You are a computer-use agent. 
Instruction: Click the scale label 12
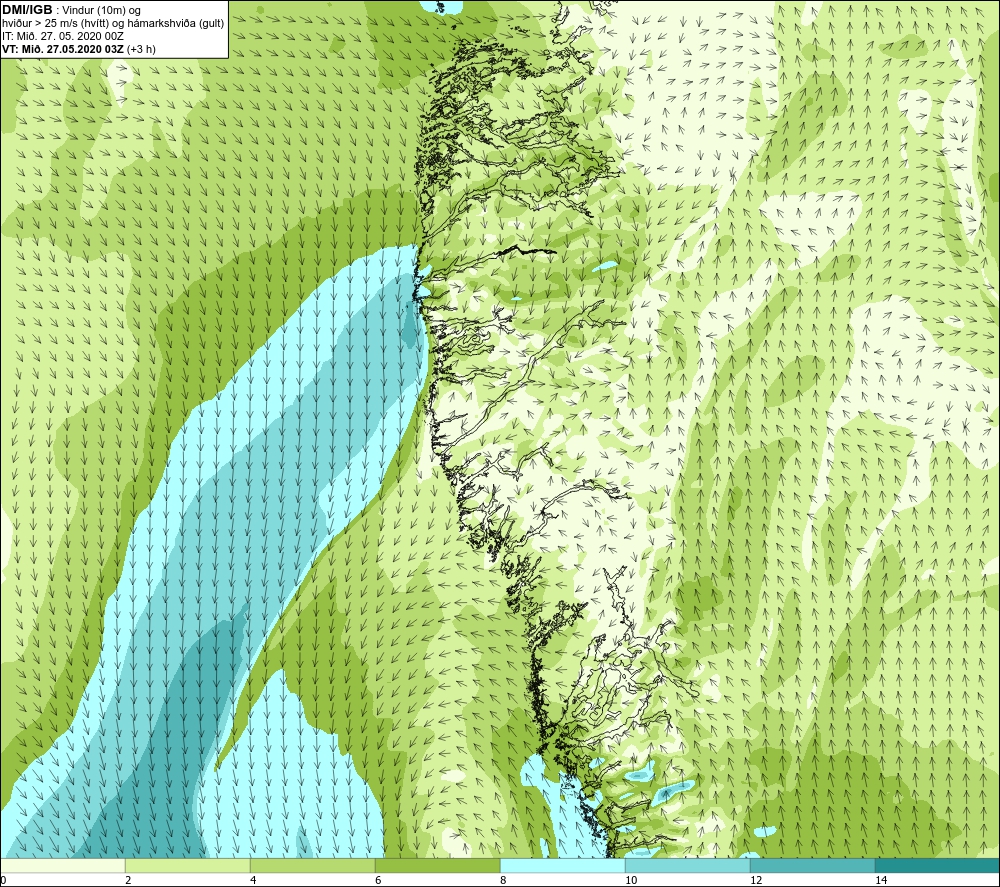(755, 880)
